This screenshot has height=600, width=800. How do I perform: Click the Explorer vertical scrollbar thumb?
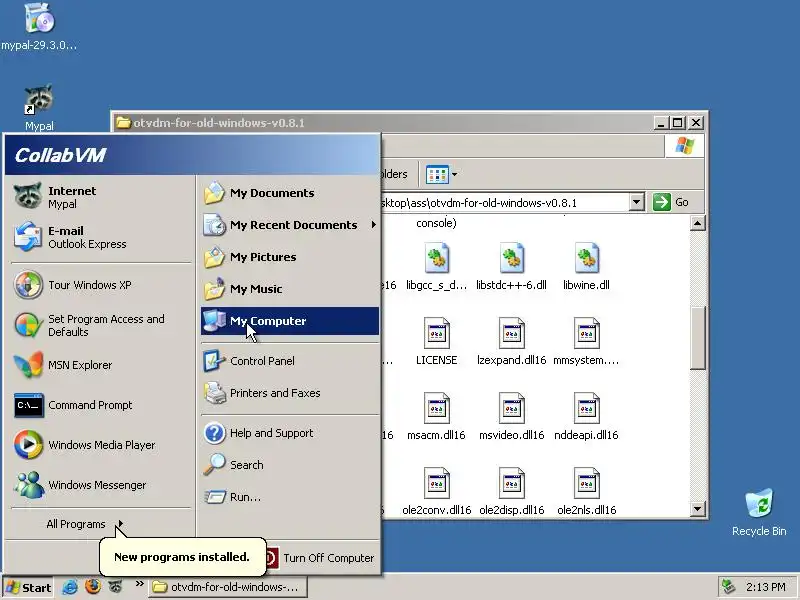(x=697, y=338)
